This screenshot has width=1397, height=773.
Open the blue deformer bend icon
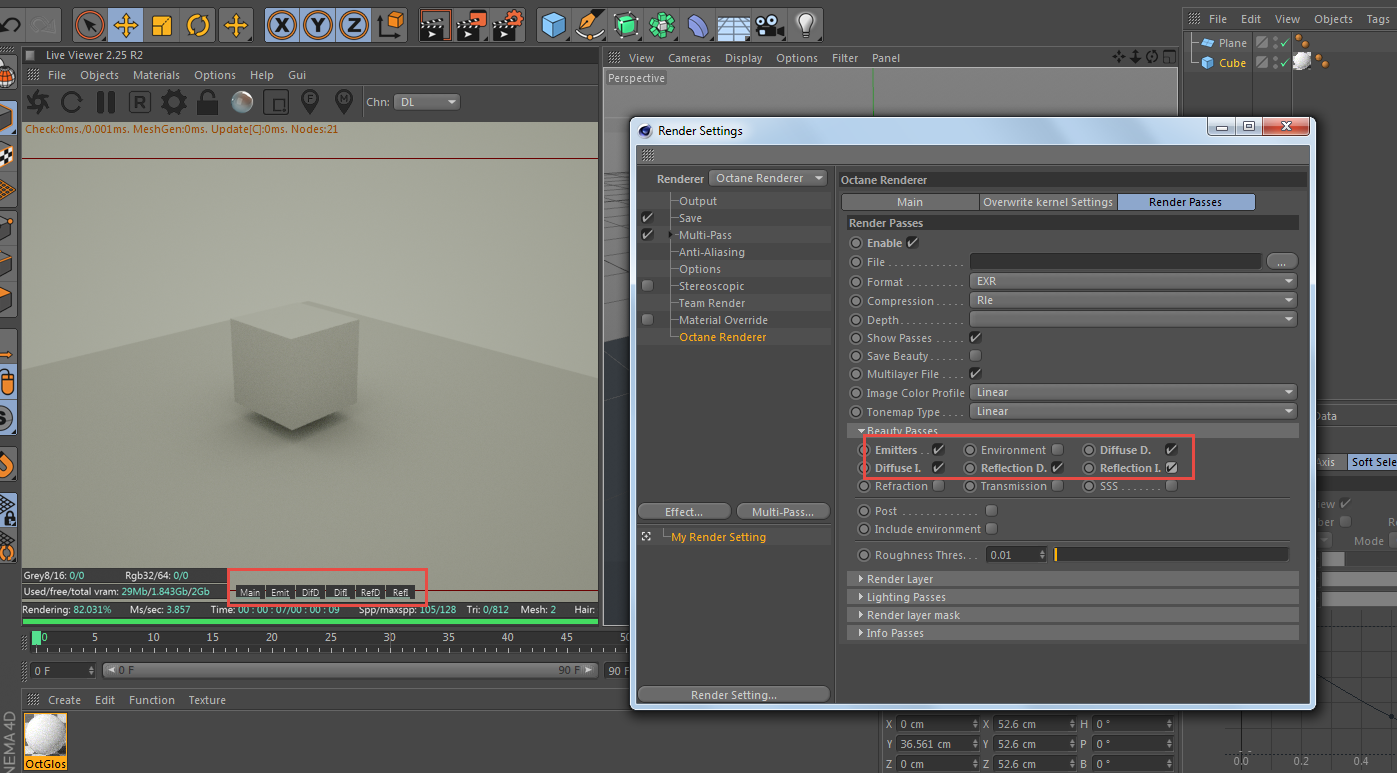point(697,24)
